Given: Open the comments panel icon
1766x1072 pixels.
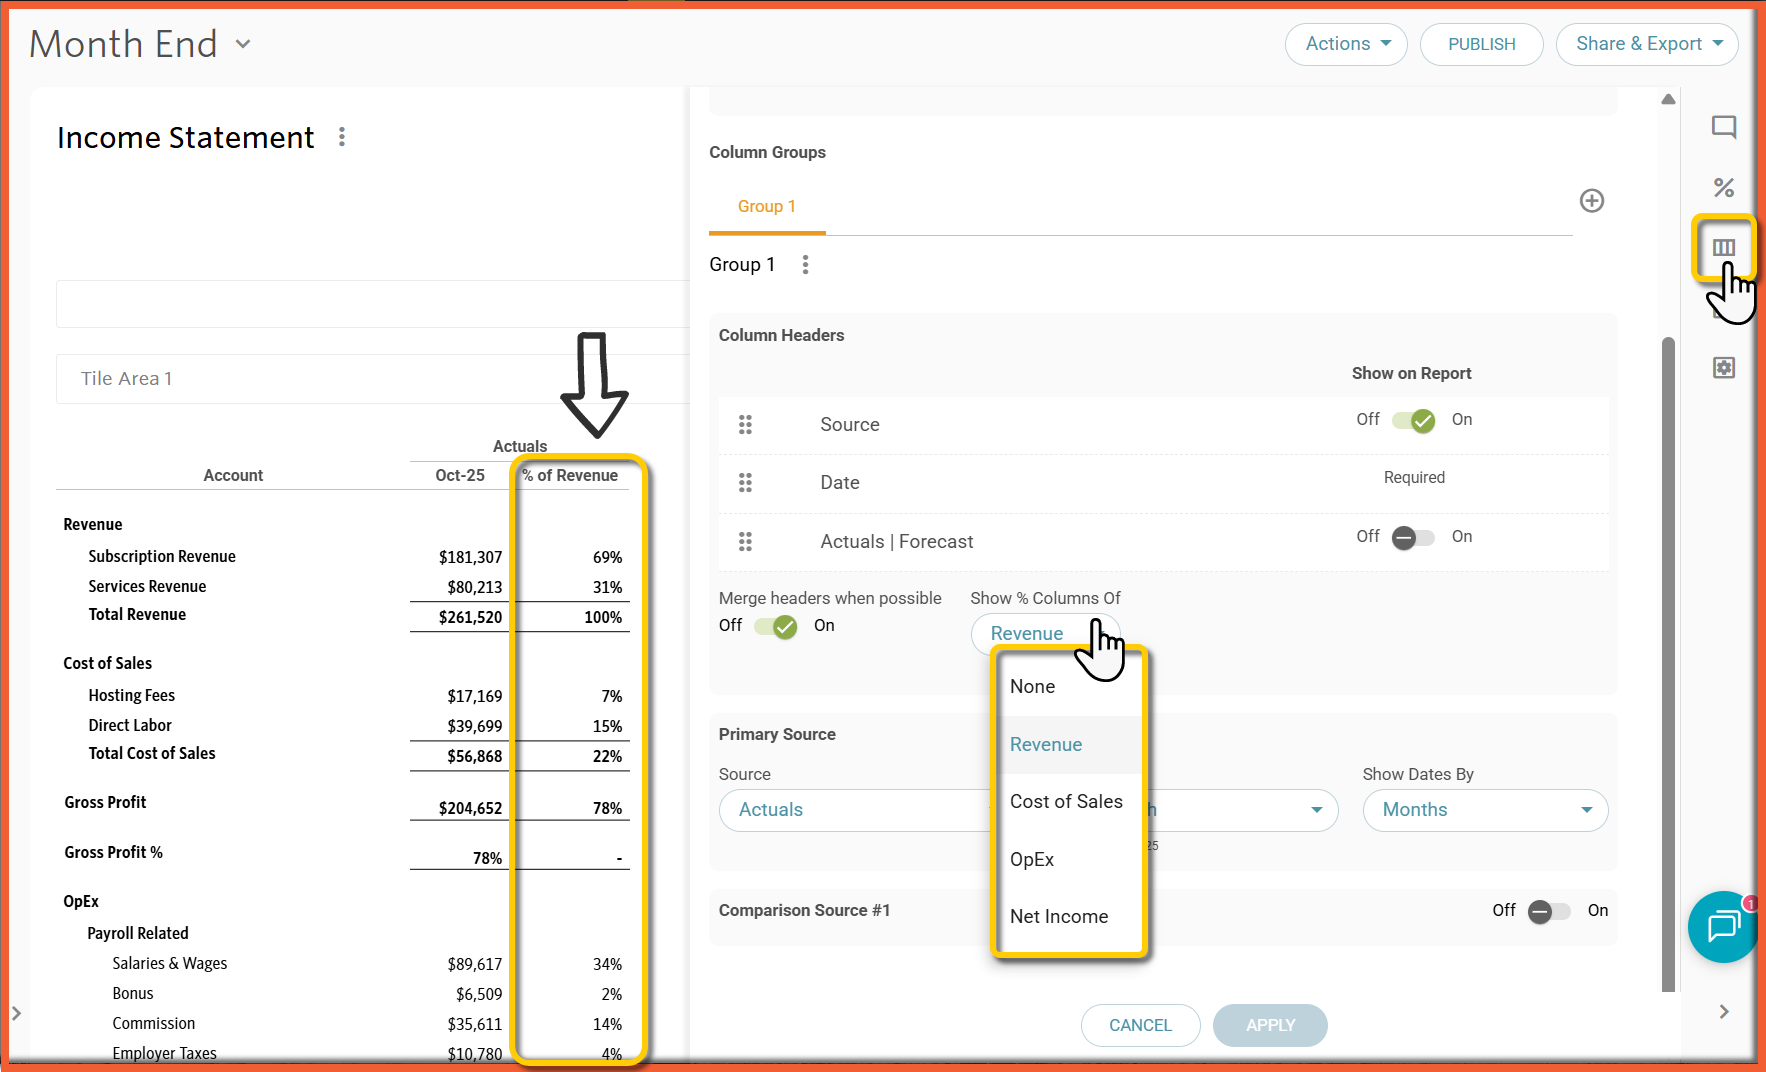Looking at the screenshot, I should [1723, 127].
